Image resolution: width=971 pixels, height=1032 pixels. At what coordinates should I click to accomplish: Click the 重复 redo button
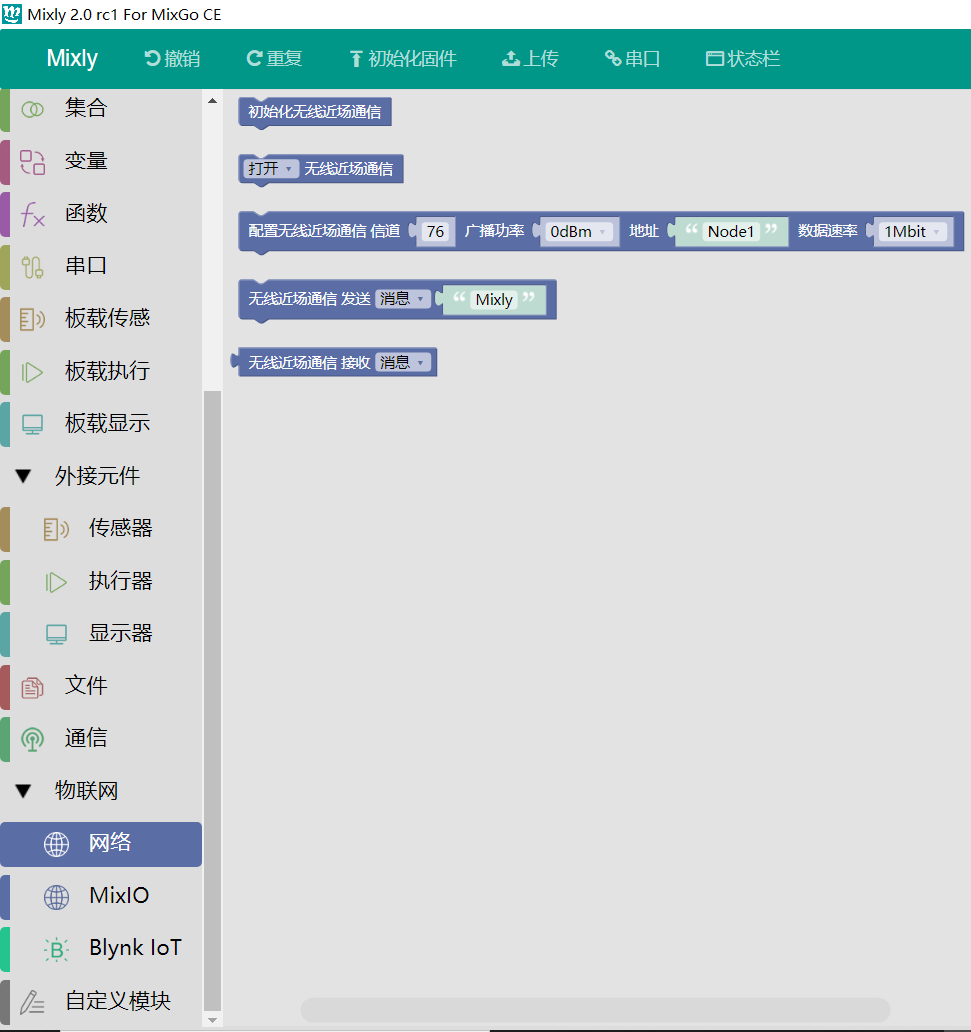275,59
